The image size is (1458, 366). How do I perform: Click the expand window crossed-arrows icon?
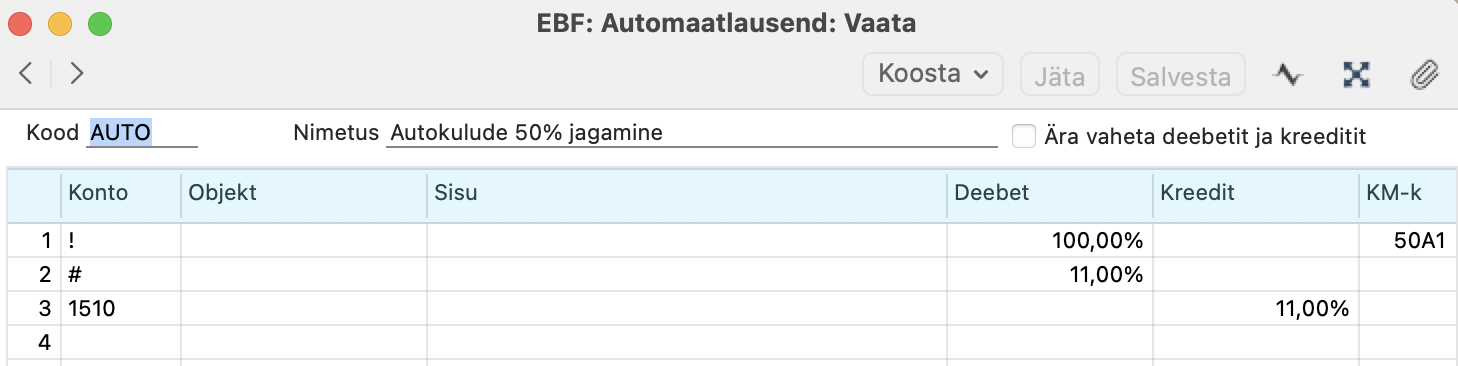pyautogui.click(x=1355, y=74)
